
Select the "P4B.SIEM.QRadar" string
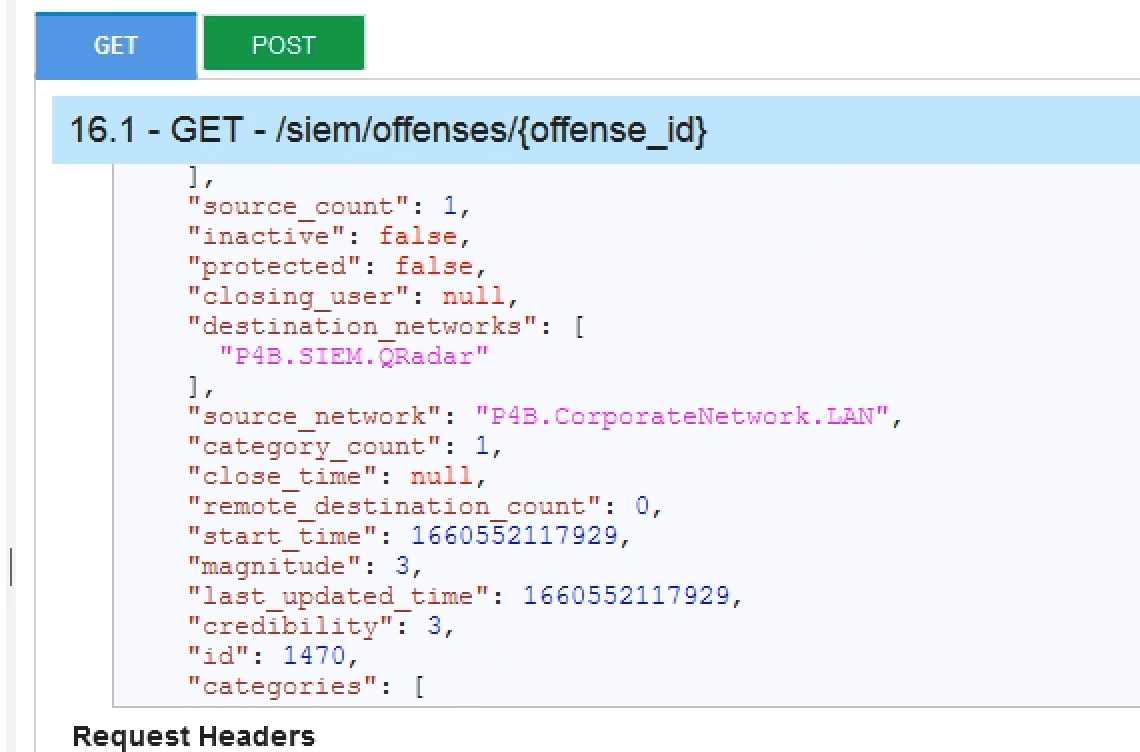click(346, 356)
